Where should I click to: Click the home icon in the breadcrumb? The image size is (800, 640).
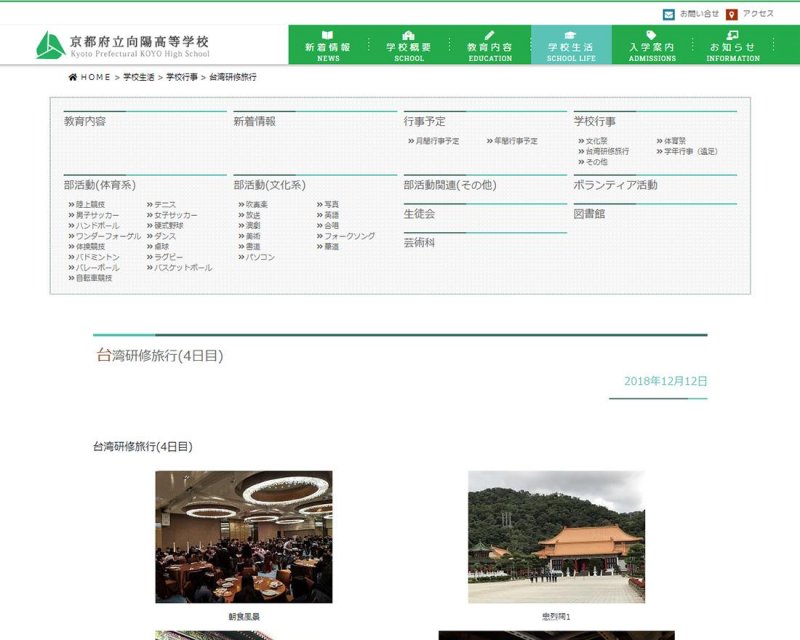73,77
